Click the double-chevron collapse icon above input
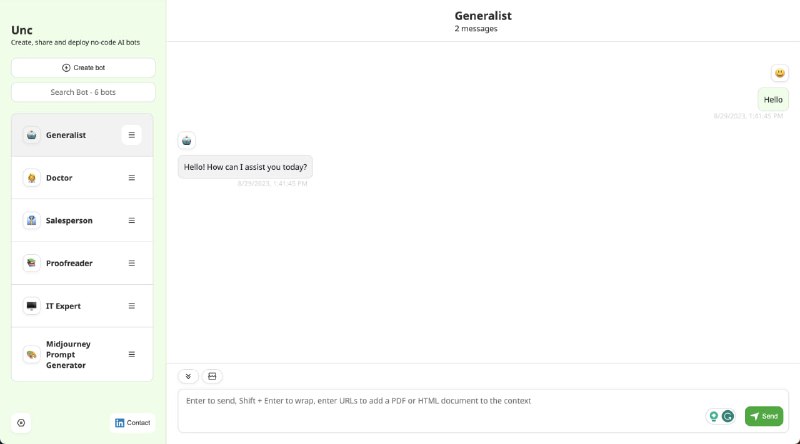The height and width of the screenshot is (444, 800). (x=188, y=377)
